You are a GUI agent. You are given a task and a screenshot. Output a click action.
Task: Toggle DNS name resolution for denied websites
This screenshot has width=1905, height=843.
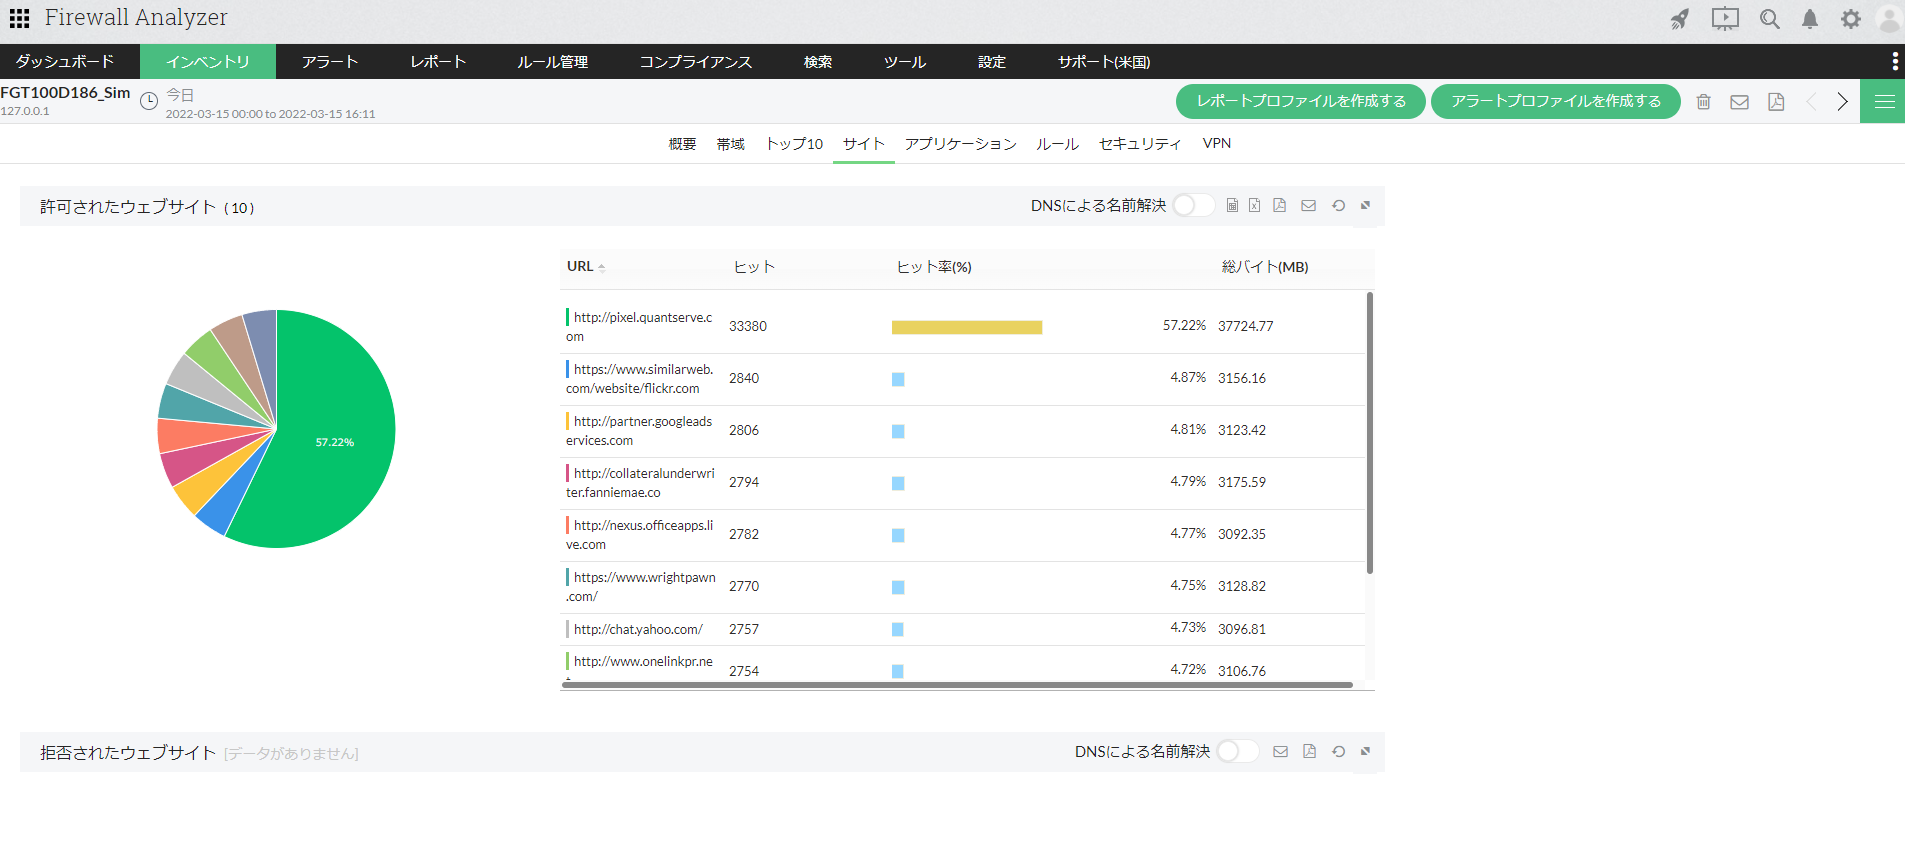pyautogui.click(x=1237, y=751)
